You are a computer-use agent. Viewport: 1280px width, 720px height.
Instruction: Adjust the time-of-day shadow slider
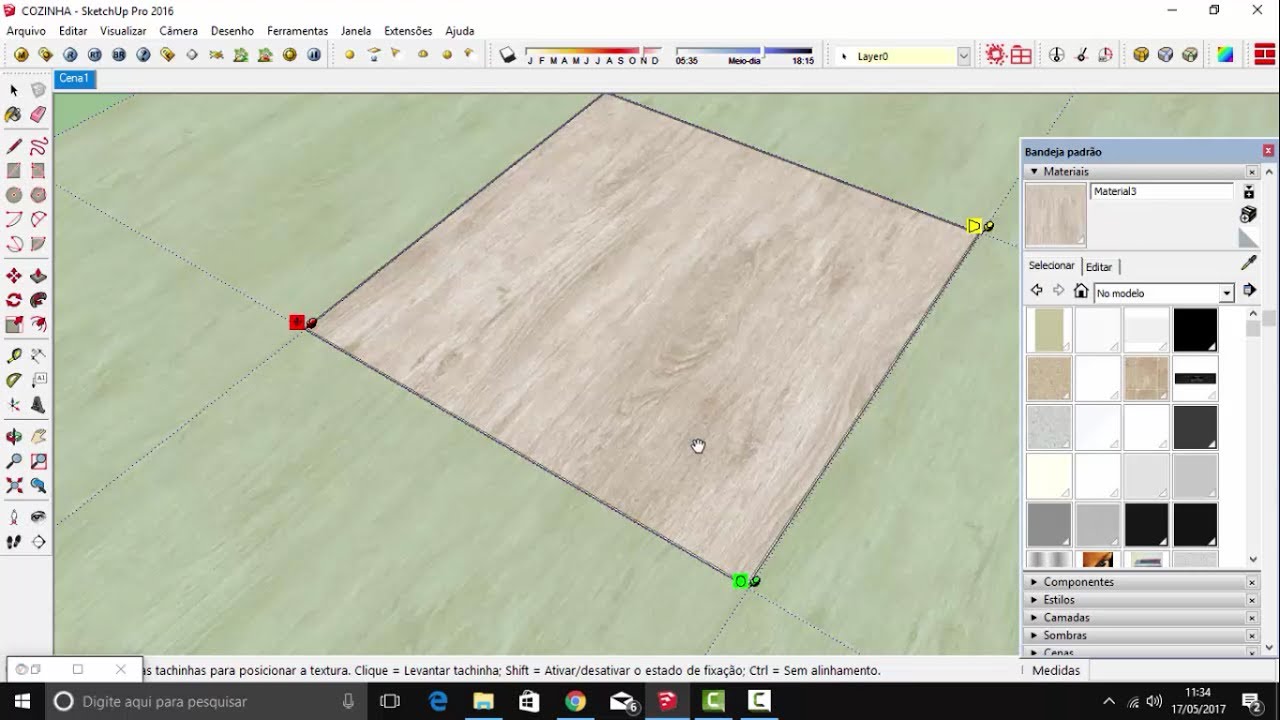744,51
